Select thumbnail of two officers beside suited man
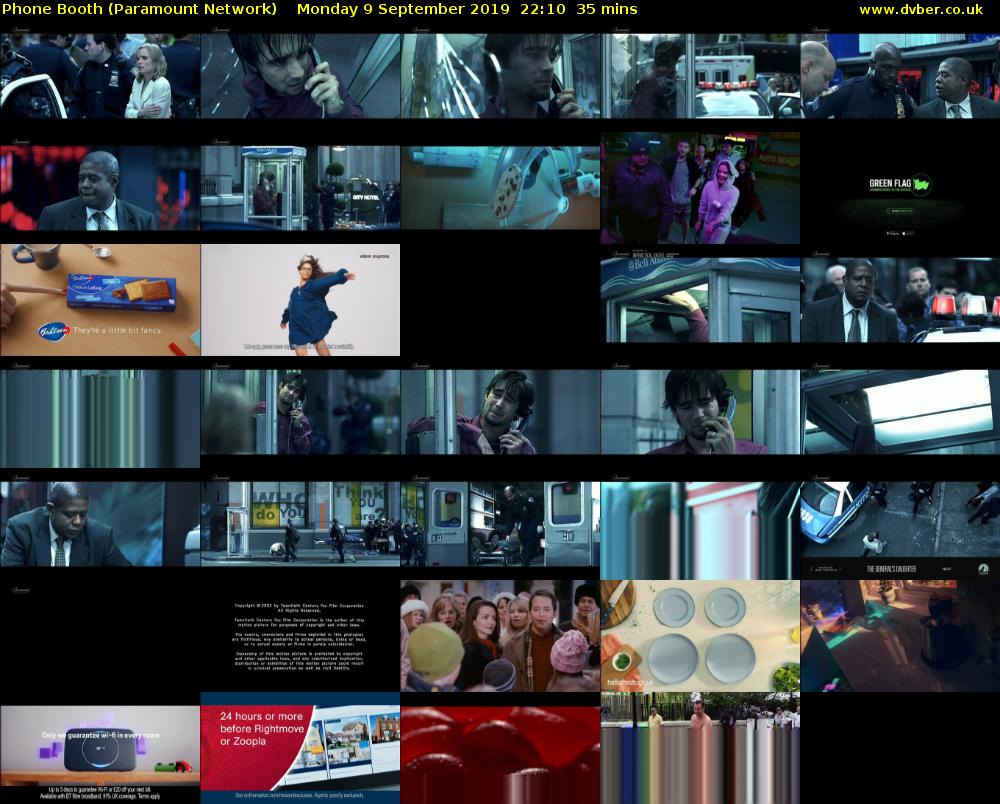The width and height of the screenshot is (1000, 804). point(900,77)
